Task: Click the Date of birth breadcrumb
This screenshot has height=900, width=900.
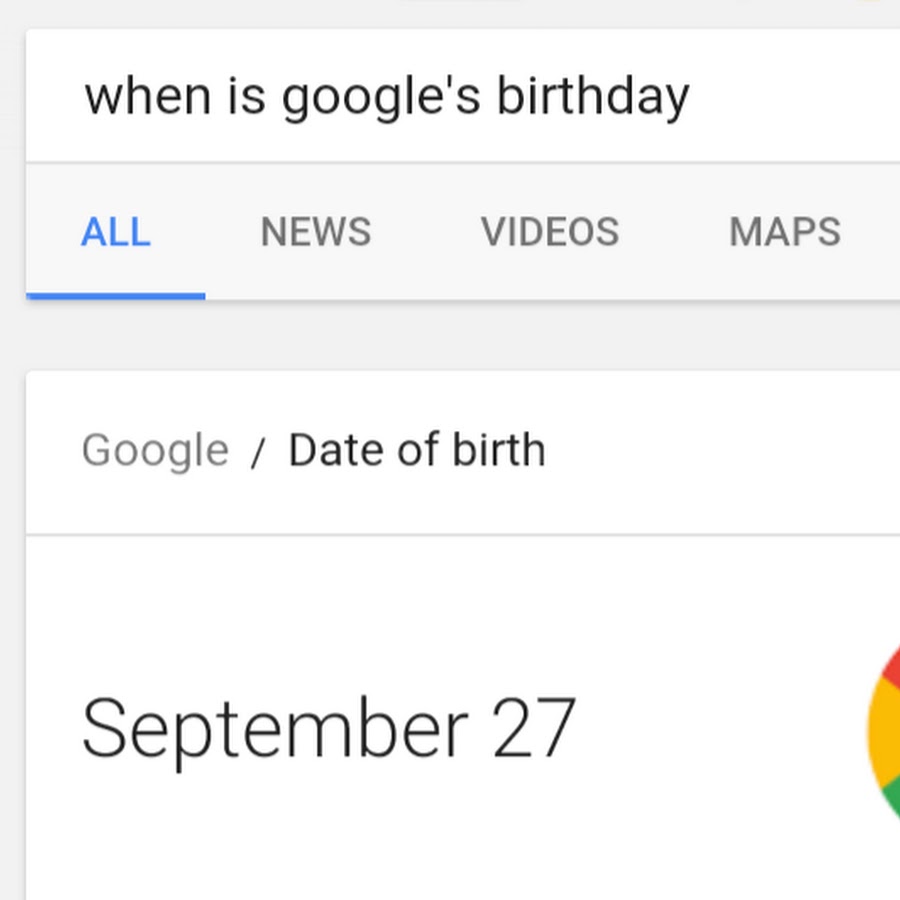Action: pos(417,451)
